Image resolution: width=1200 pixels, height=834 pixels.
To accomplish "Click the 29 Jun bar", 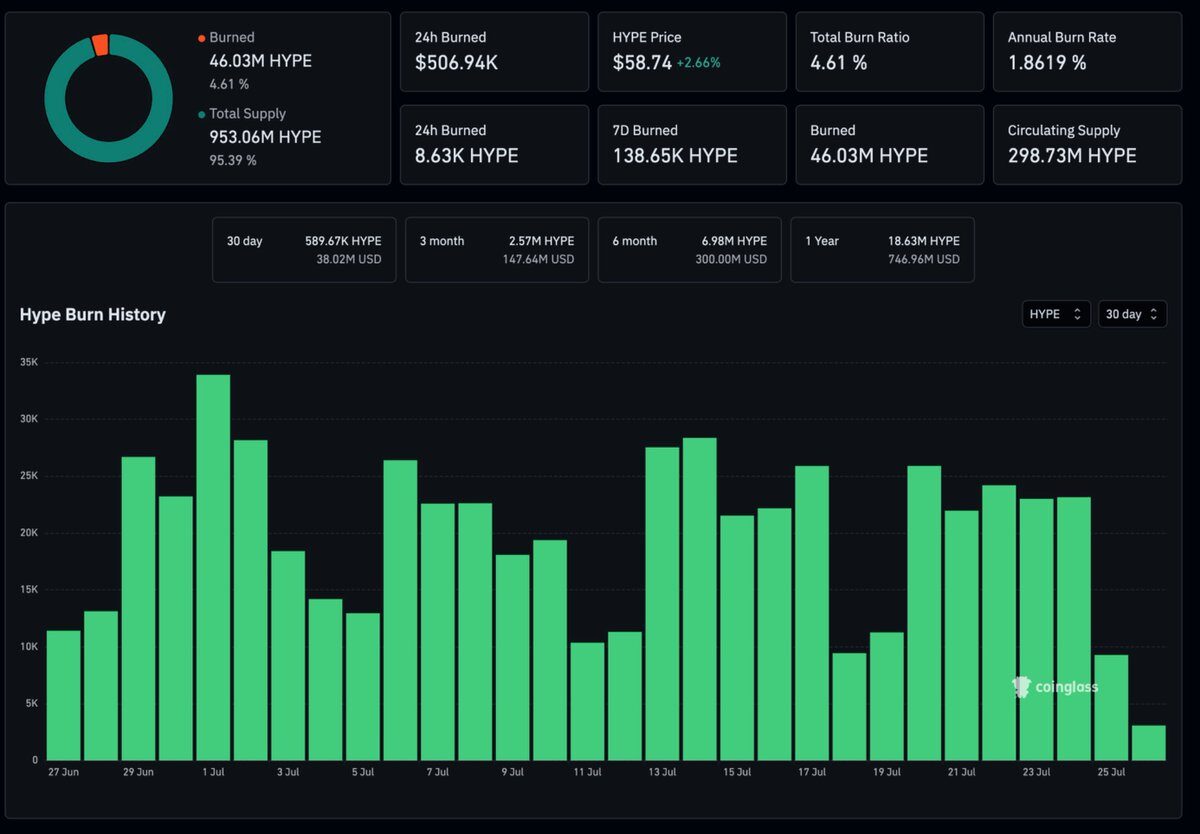I will pyautogui.click(x=138, y=608).
